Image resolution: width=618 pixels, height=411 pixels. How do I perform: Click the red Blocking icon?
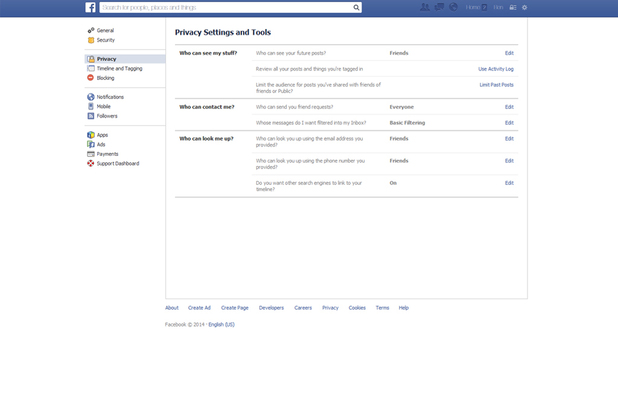(91, 78)
